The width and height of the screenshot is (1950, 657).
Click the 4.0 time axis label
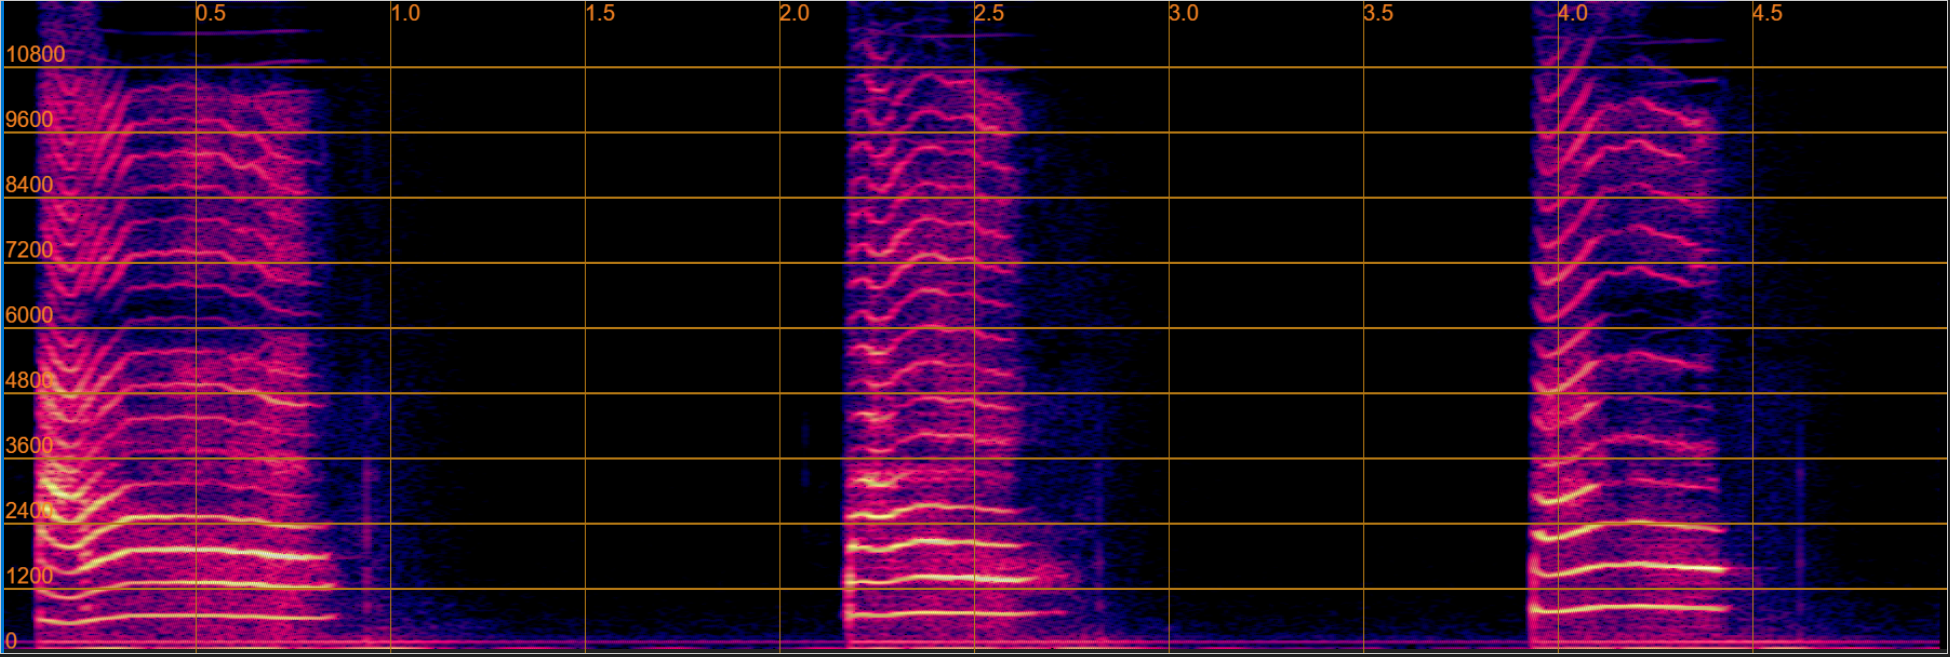coord(1572,14)
